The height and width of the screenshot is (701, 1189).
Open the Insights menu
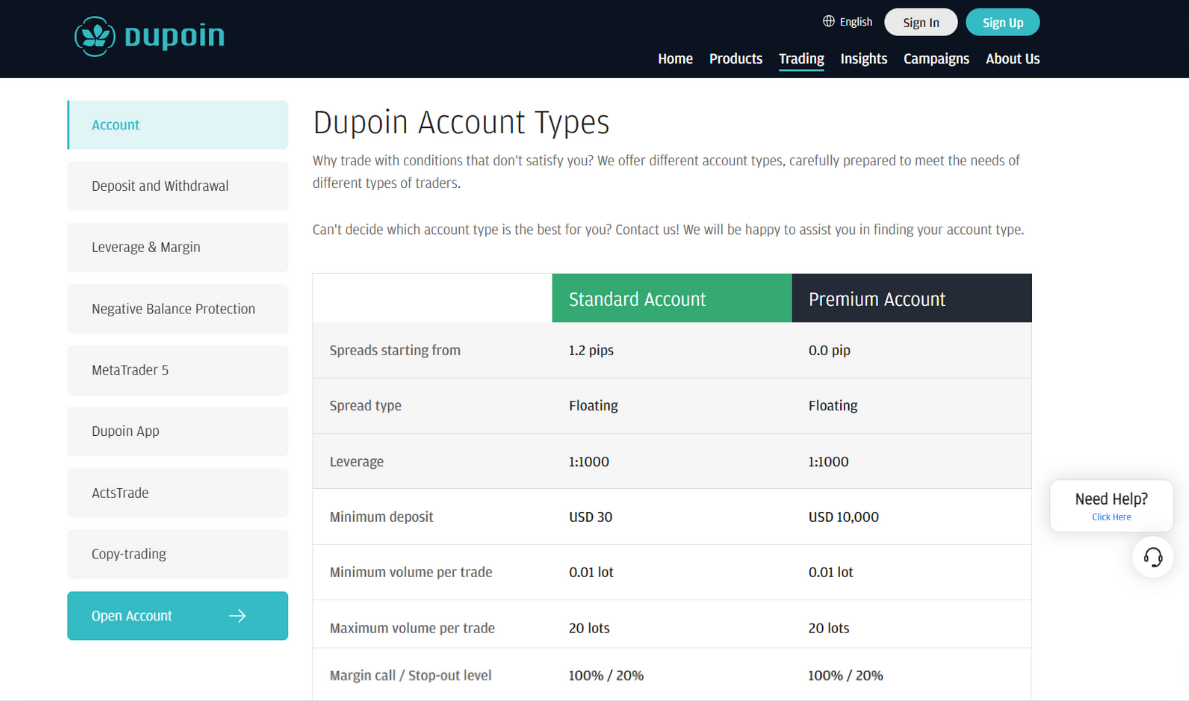tap(864, 58)
